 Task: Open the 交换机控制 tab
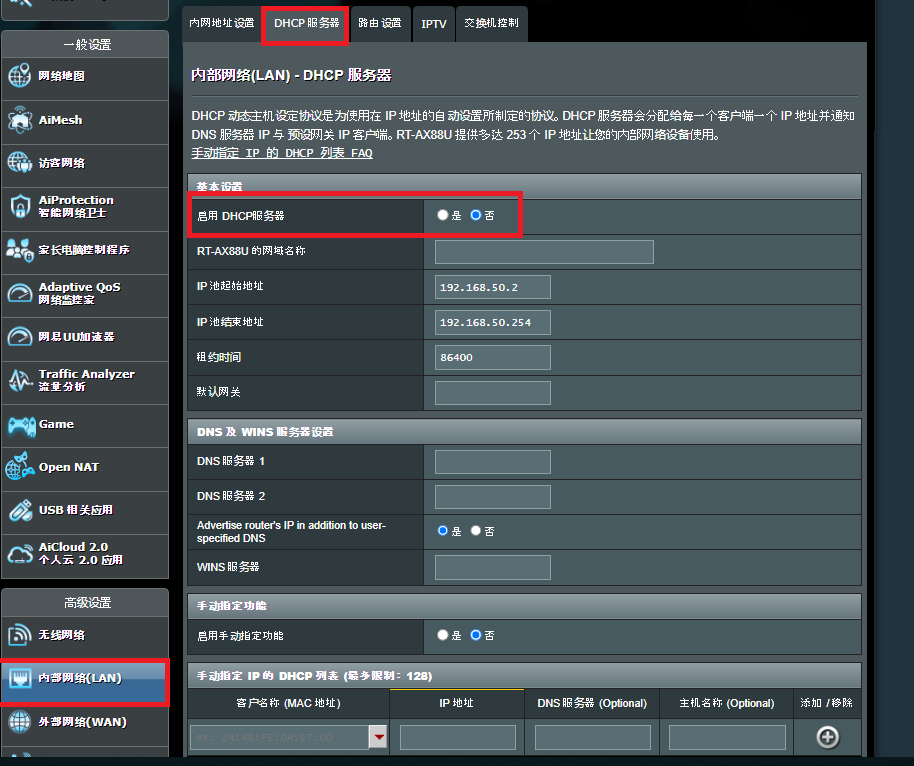(x=491, y=23)
